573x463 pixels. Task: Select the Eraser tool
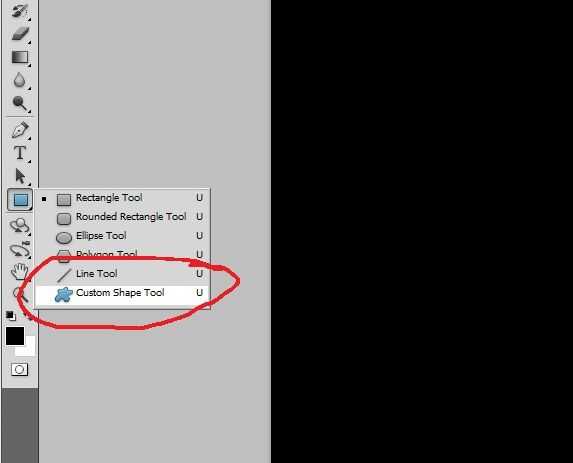tap(20, 34)
